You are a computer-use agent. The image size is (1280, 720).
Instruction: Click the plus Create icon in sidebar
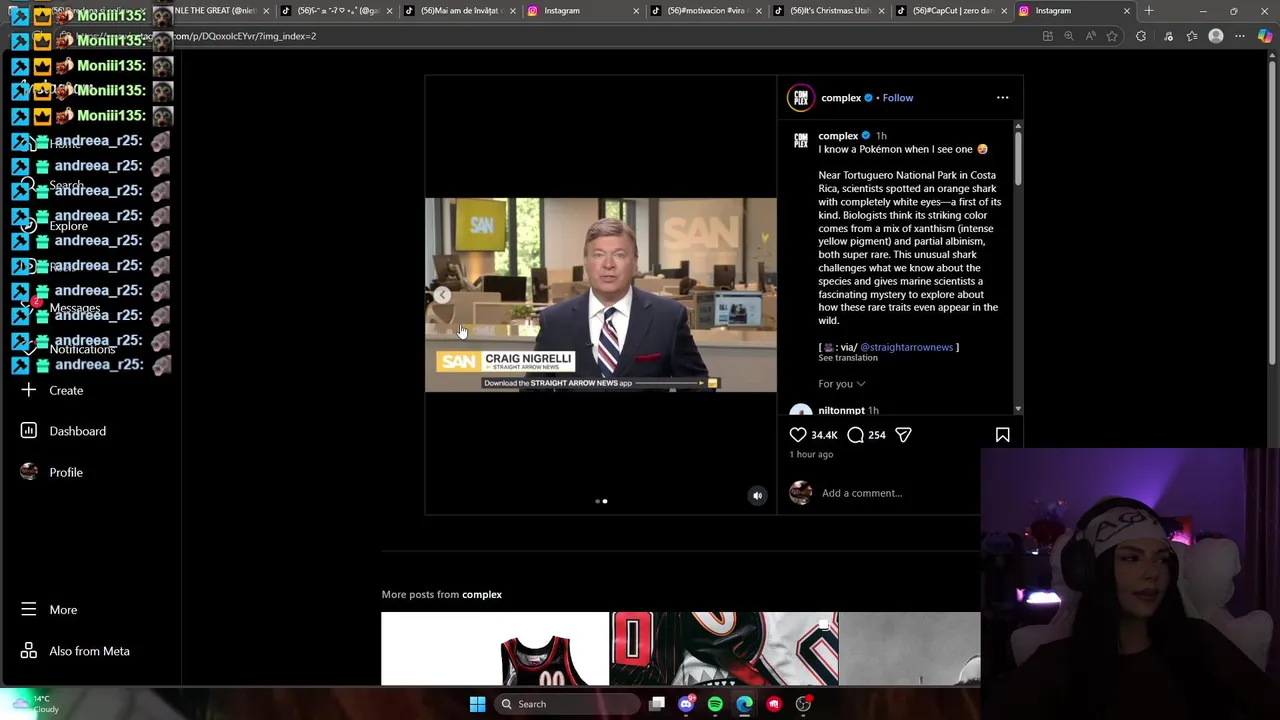[29, 390]
